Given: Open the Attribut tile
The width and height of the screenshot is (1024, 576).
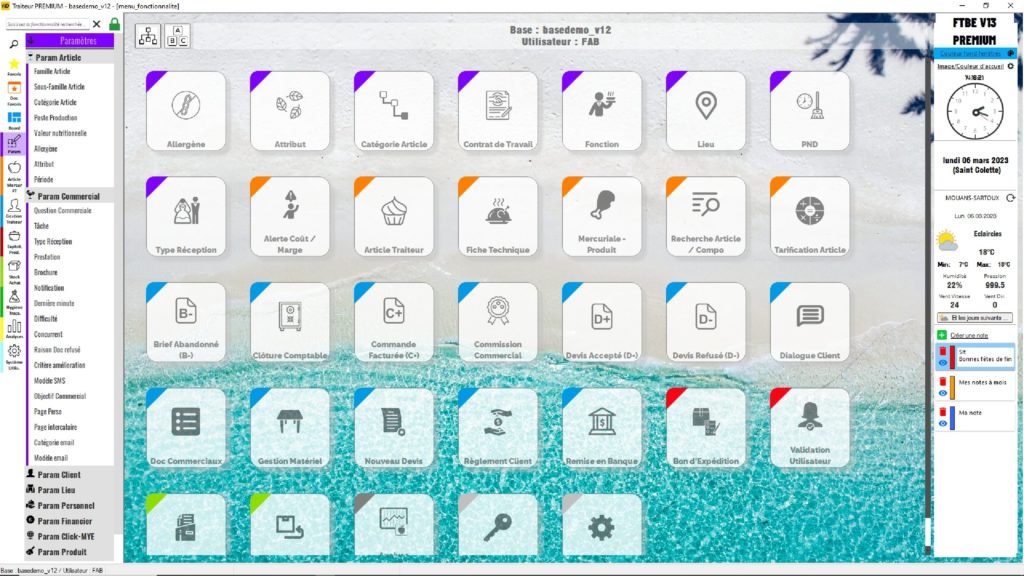Looking at the screenshot, I should click(x=290, y=111).
